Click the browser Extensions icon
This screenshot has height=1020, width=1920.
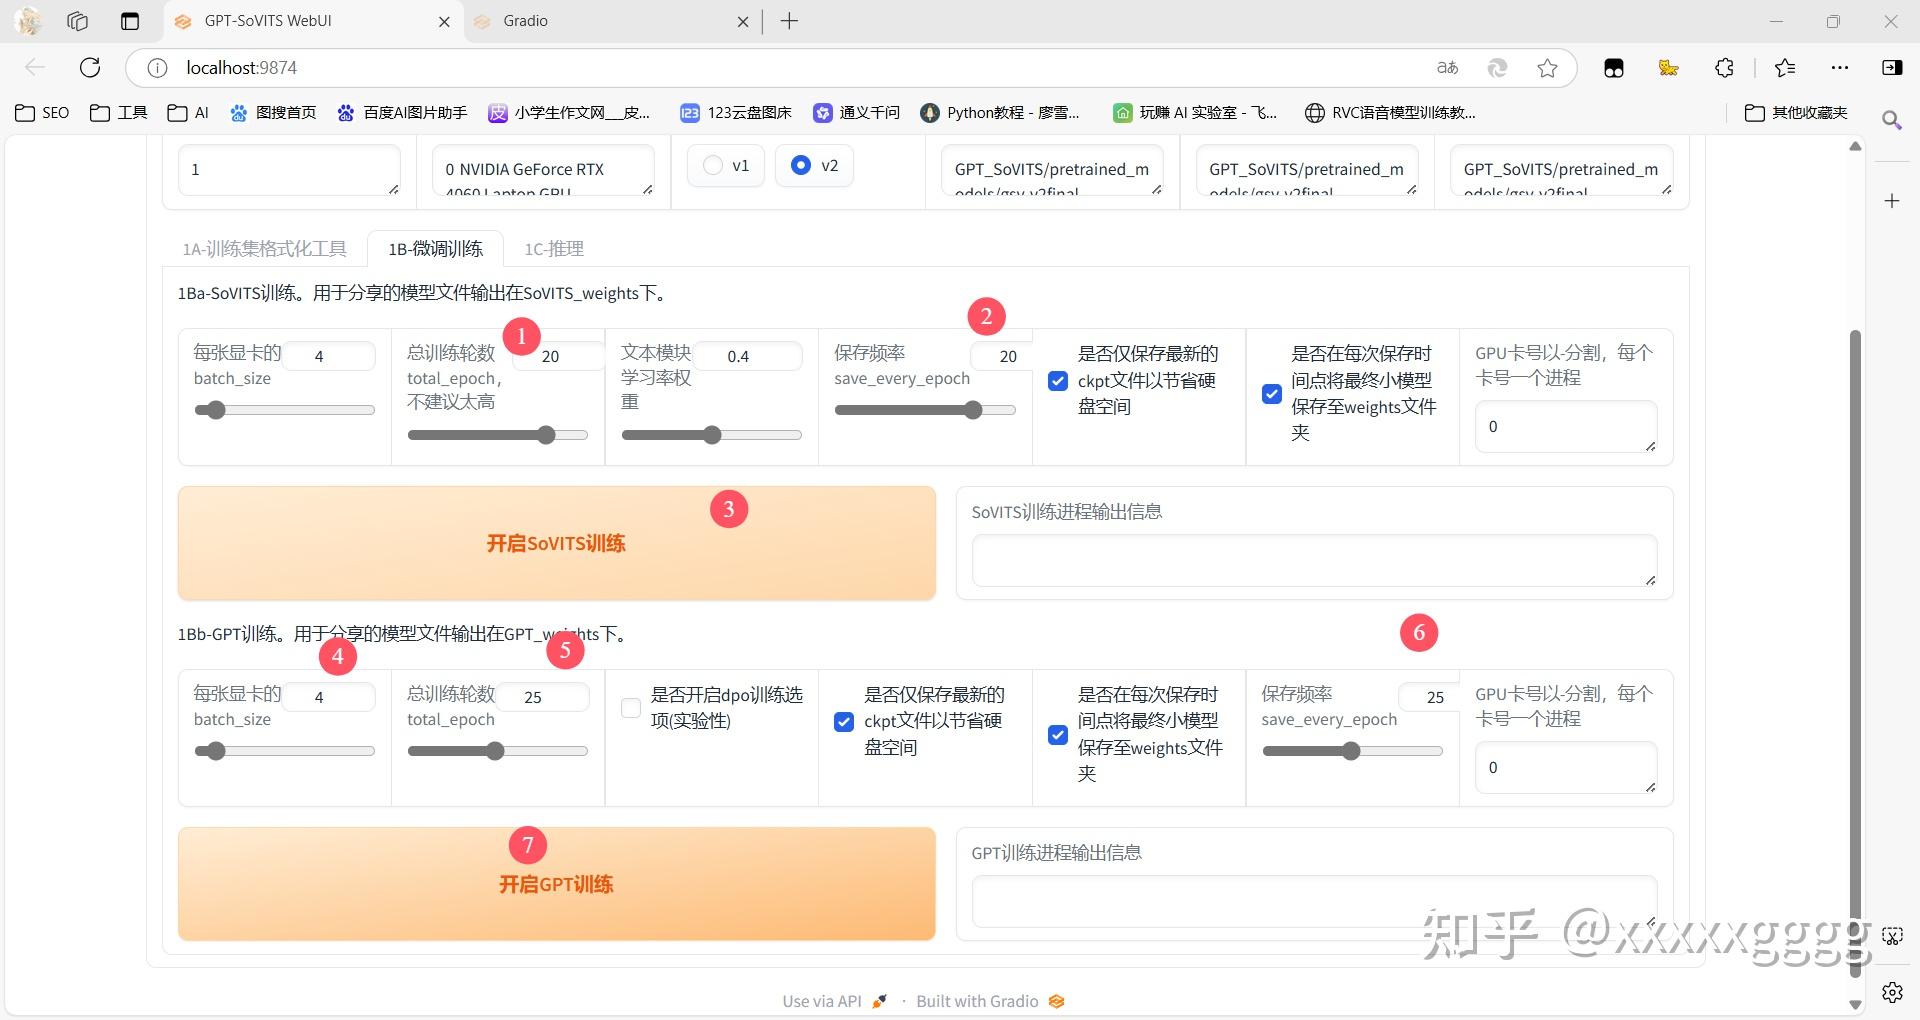pyautogui.click(x=1723, y=68)
